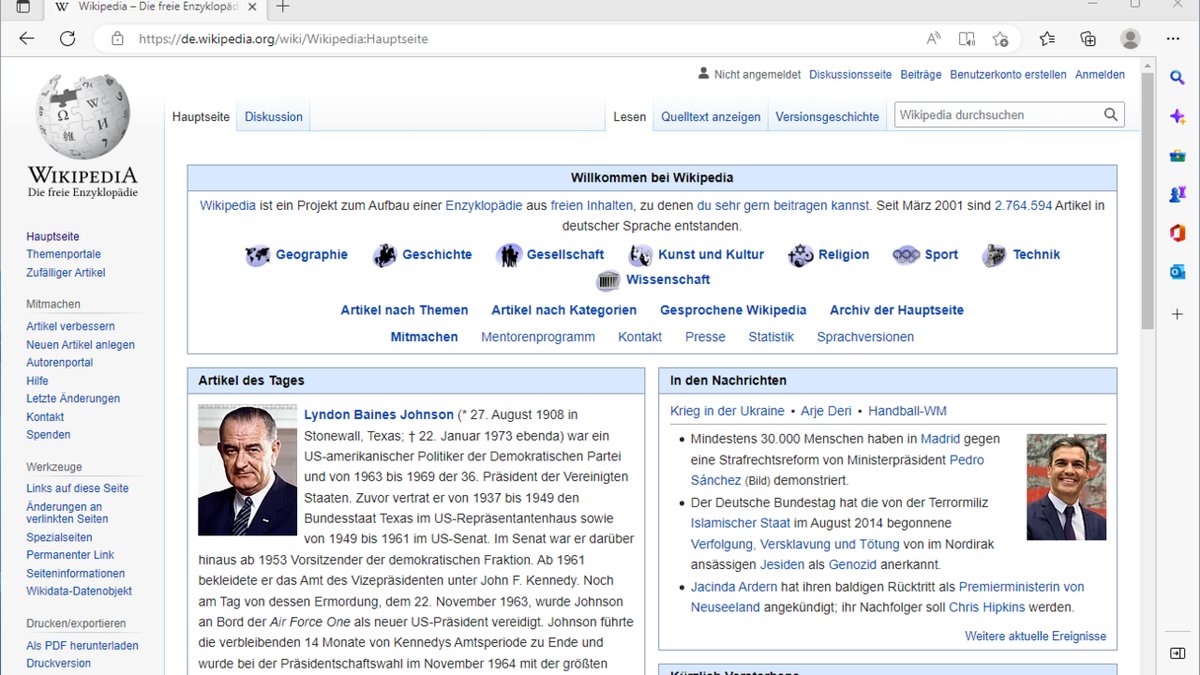
Task: Follow the Zufälliger Artikel sidebar link
Action: (65, 273)
